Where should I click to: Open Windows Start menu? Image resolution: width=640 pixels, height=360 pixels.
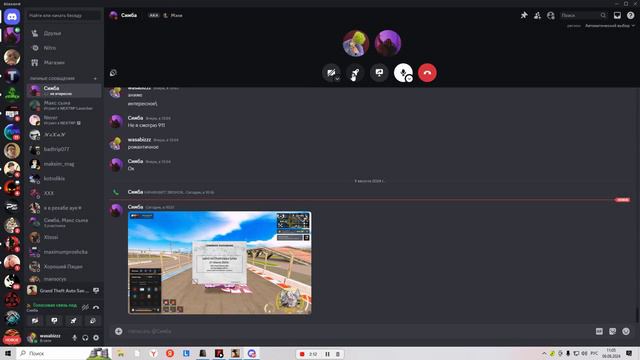(8, 353)
